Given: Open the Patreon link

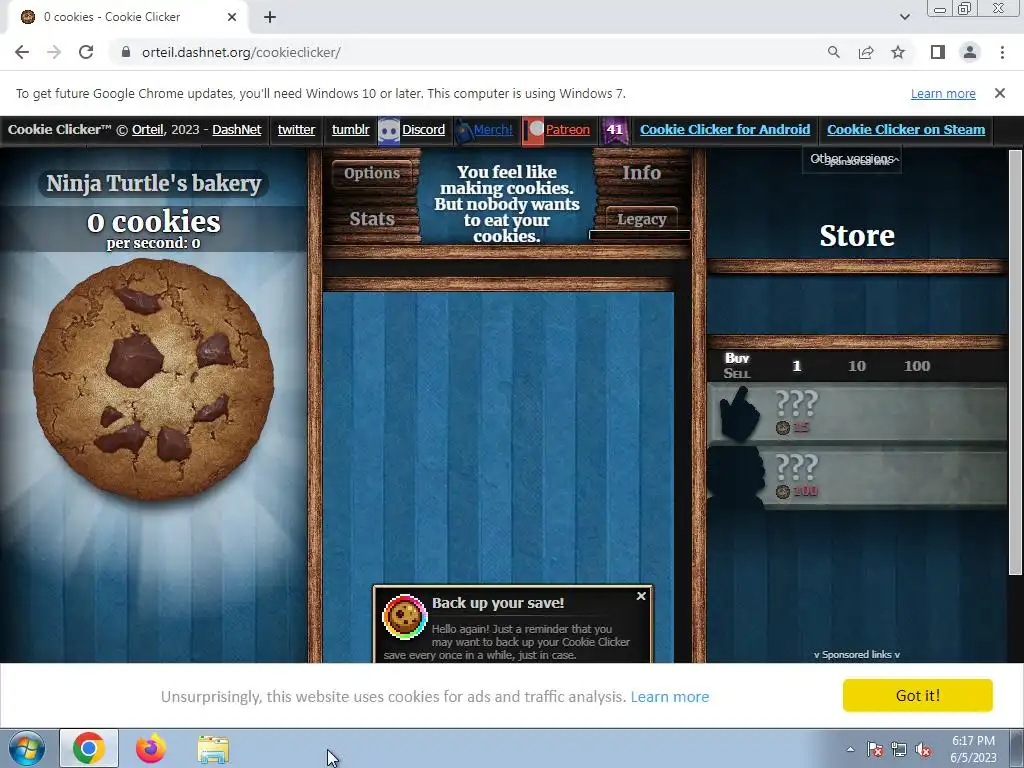Looking at the screenshot, I should 559,130.
